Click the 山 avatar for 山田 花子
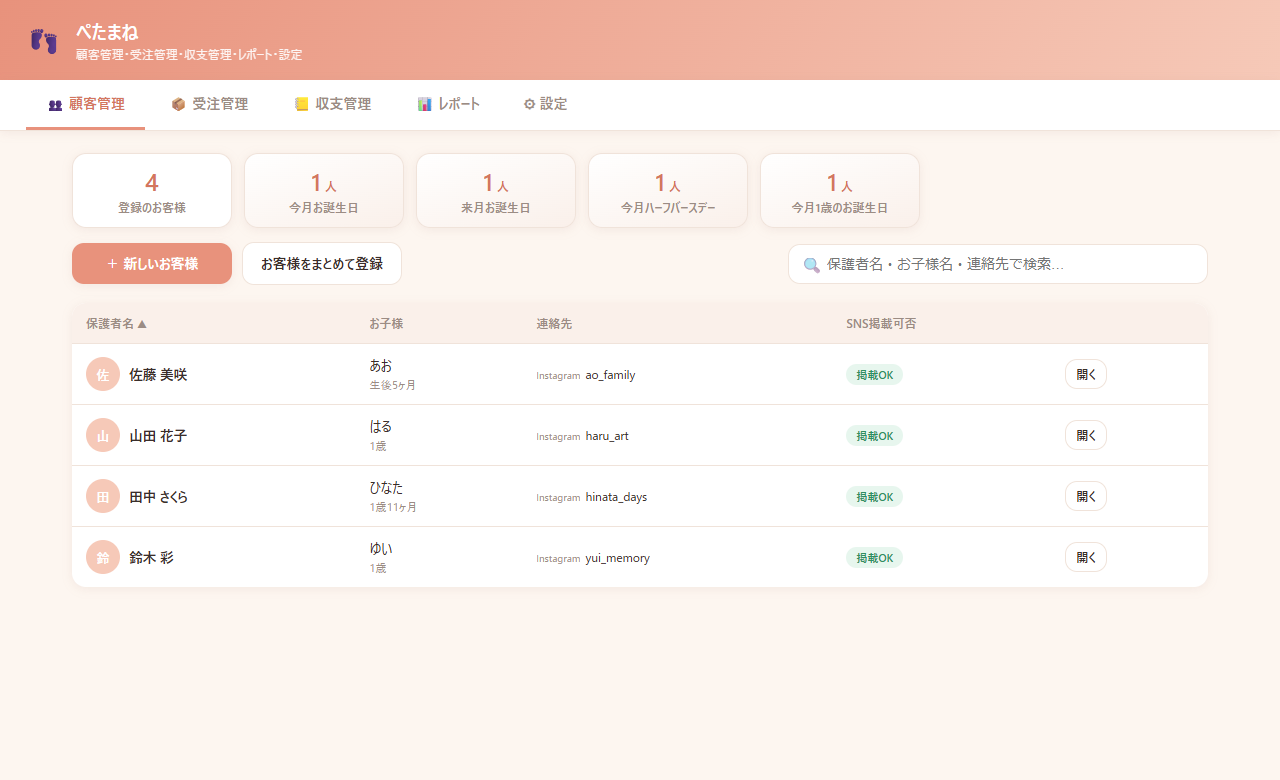This screenshot has width=1280, height=780. click(x=103, y=436)
